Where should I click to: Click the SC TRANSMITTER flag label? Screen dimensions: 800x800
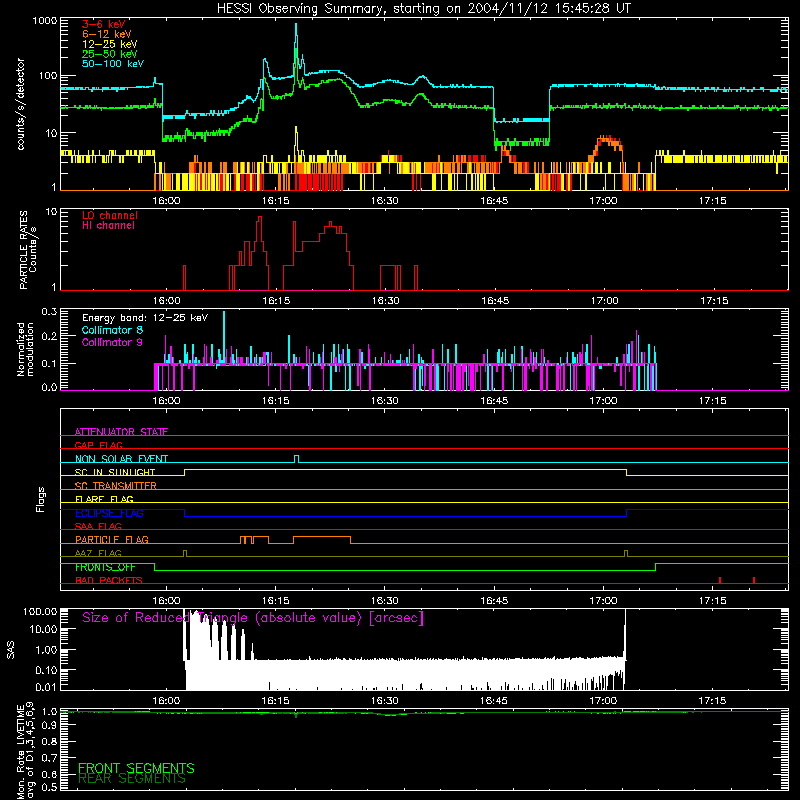click(x=116, y=485)
